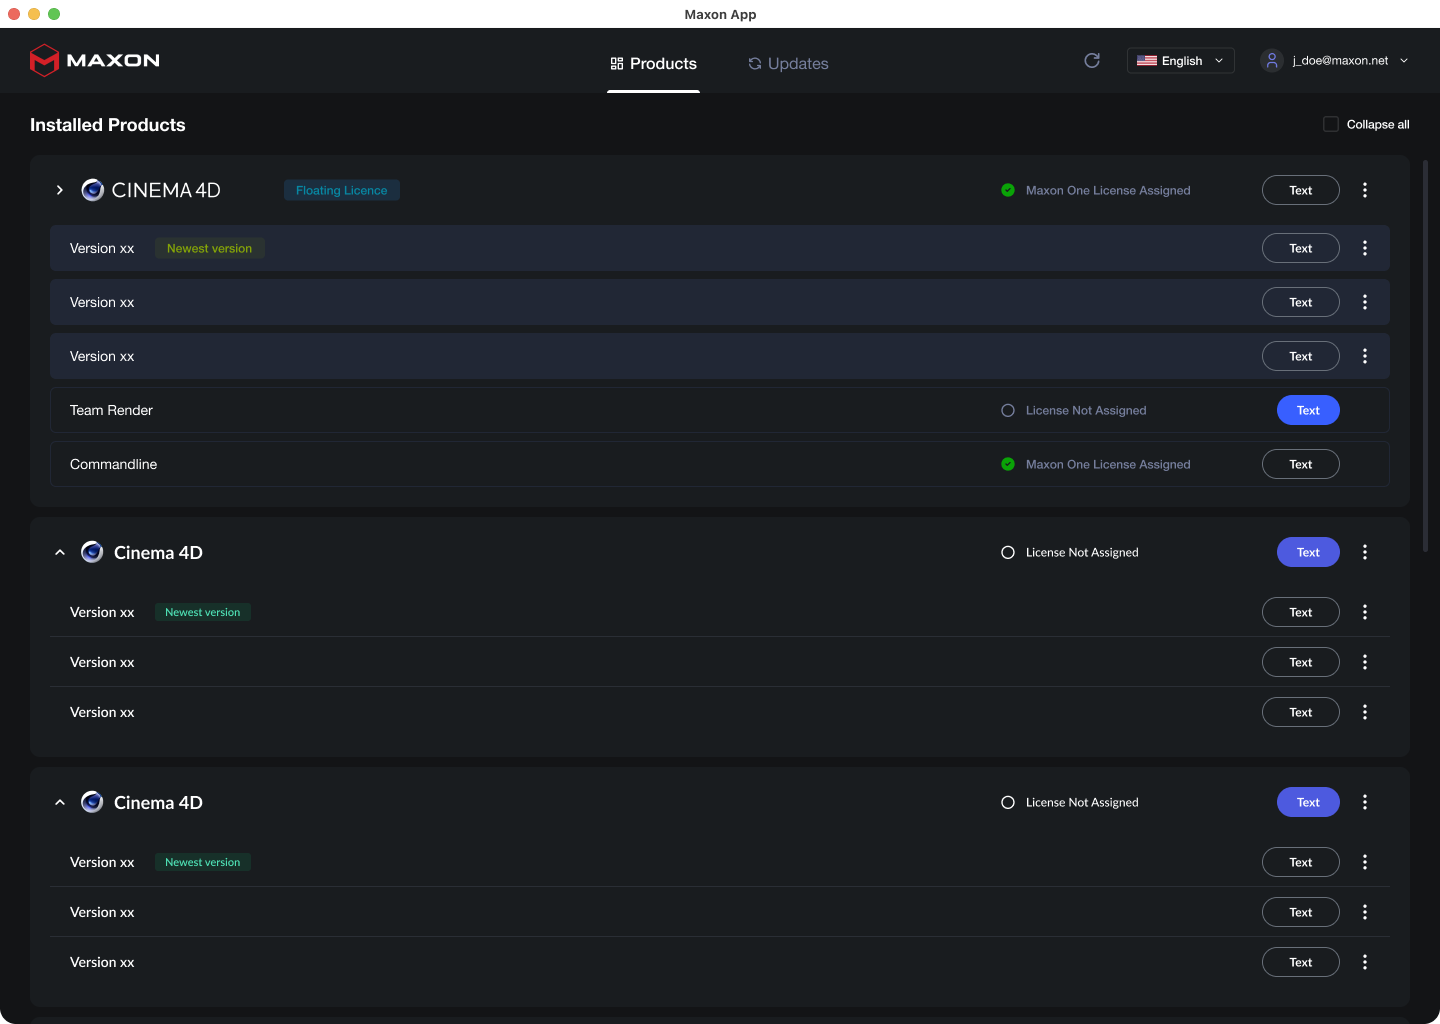Open the Updates tab
The width and height of the screenshot is (1440, 1024).
point(788,63)
